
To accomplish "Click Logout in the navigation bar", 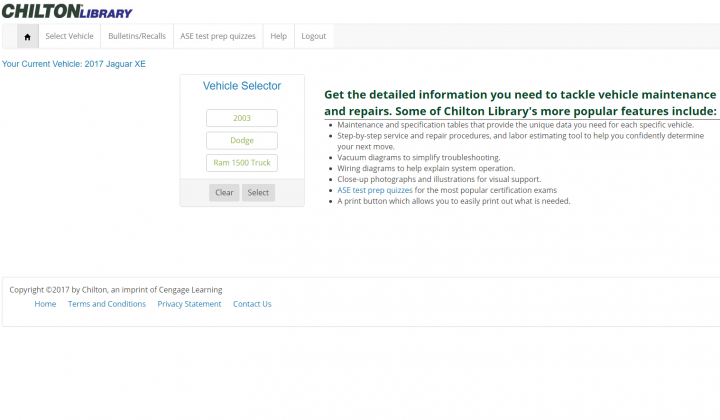I will [314, 36].
